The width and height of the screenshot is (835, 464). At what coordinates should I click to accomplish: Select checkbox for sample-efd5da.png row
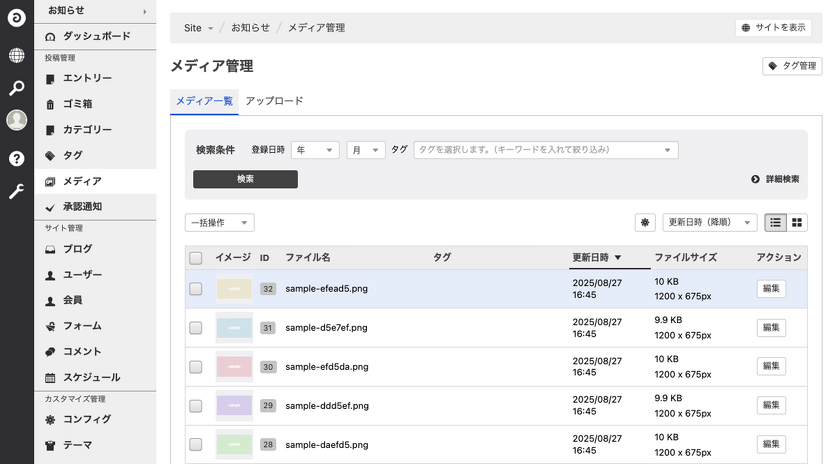click(196, 367)
